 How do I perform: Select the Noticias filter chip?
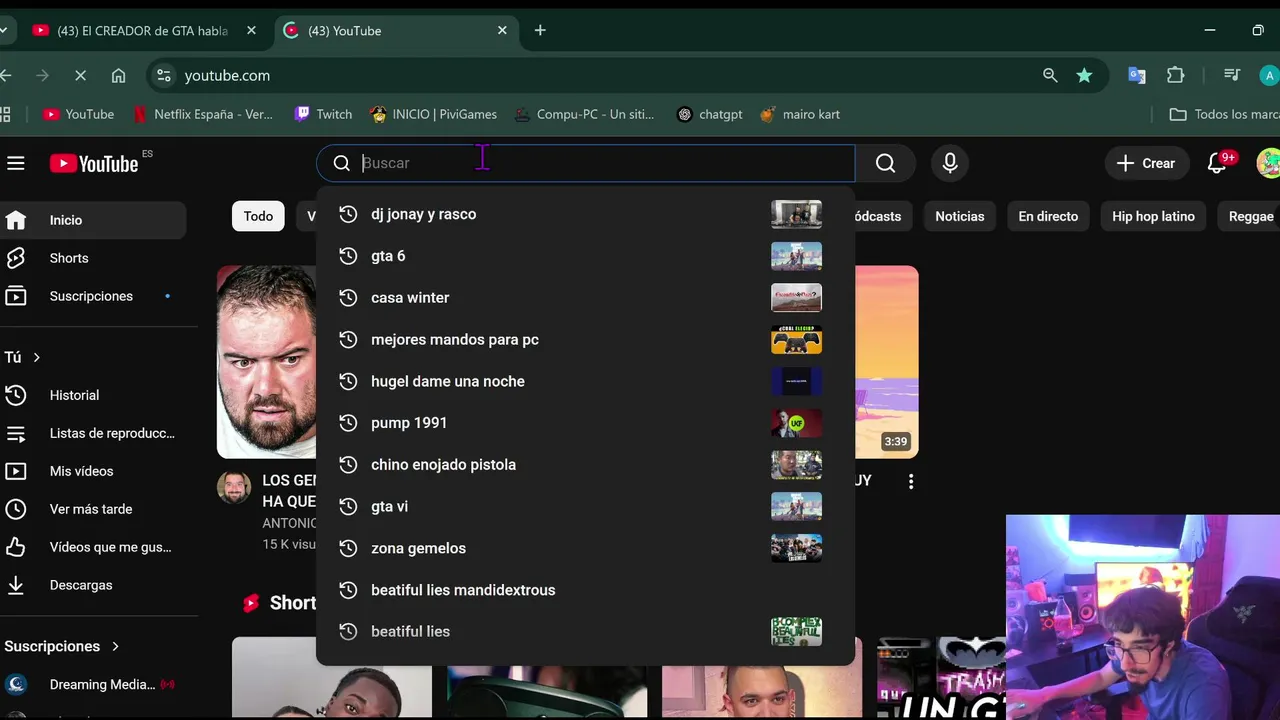[959, 216]
